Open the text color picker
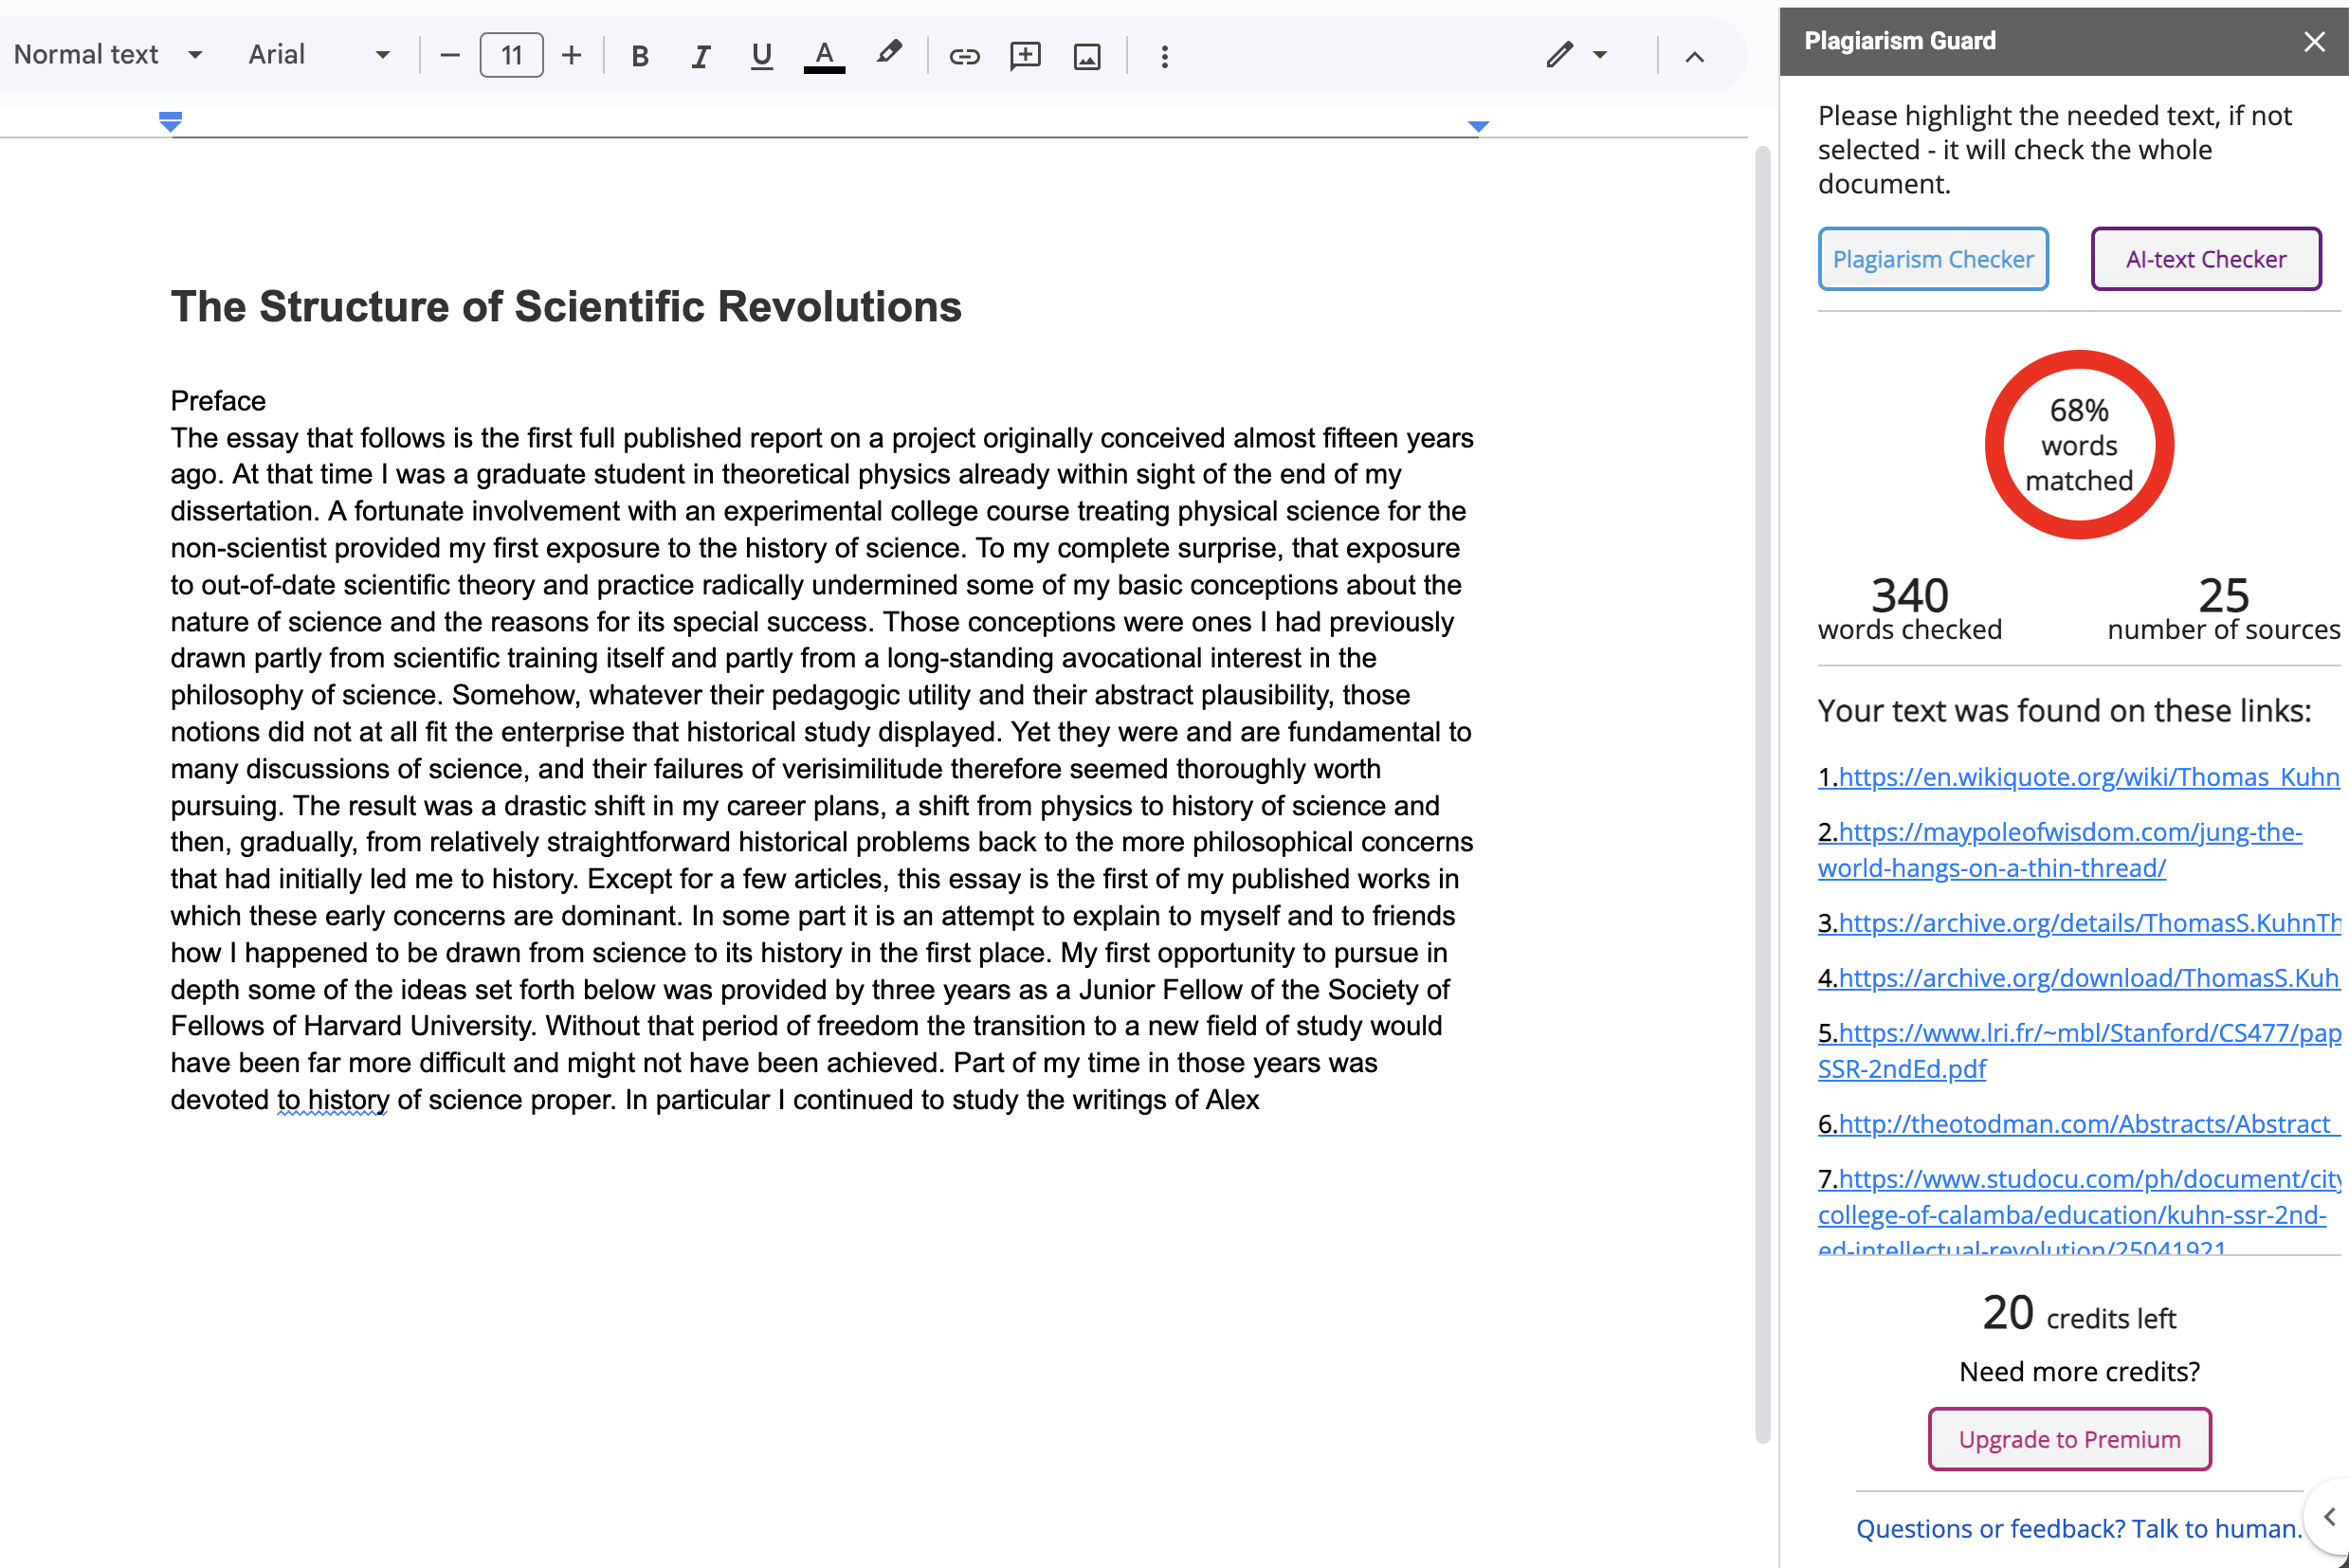Viewport: 2349px width, 1568px height. 824,56
